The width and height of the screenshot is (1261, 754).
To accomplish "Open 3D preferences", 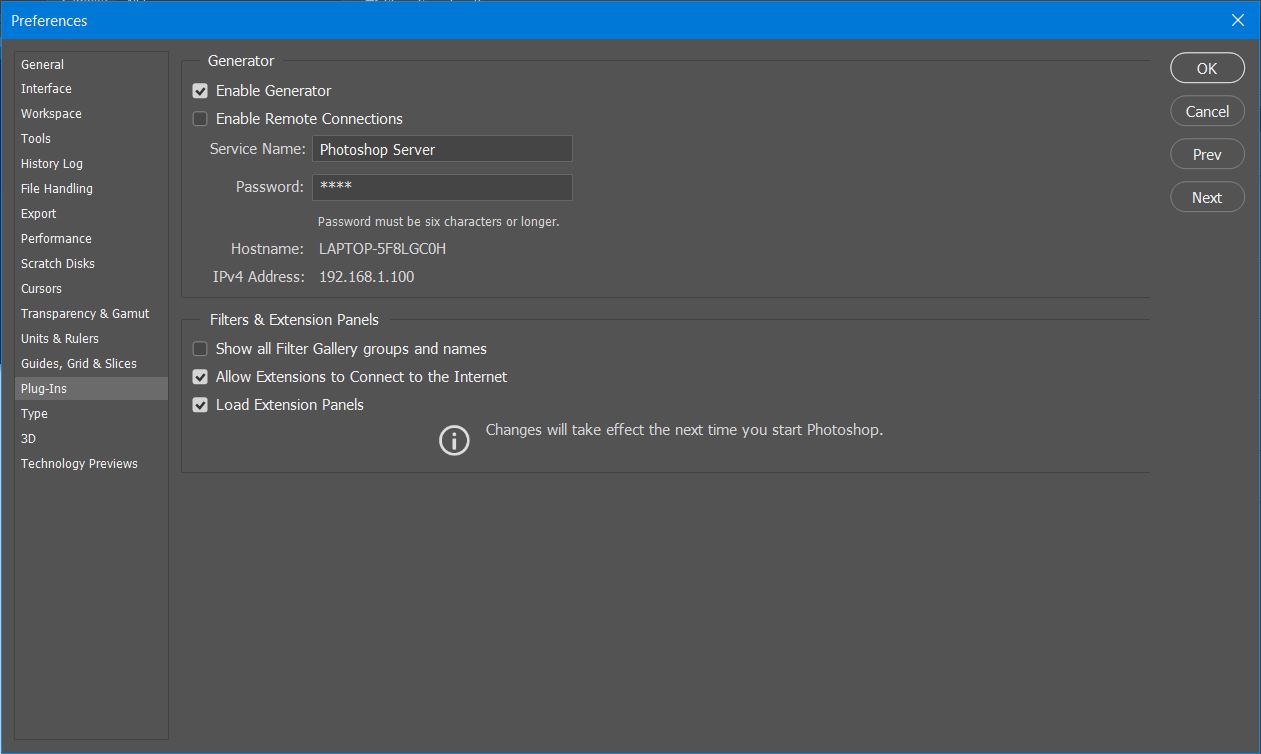I will point(91,439).
